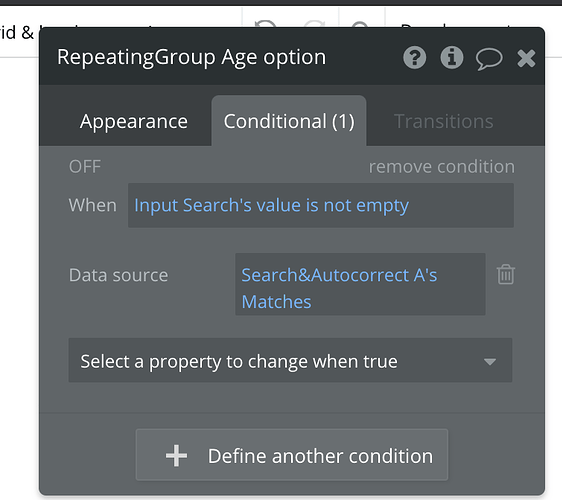The height and width of the screenshot is (500, 562).
Task: Close the RepeatingGroup Age option panel
Action: pyautogui.click(x=526, y=58)
